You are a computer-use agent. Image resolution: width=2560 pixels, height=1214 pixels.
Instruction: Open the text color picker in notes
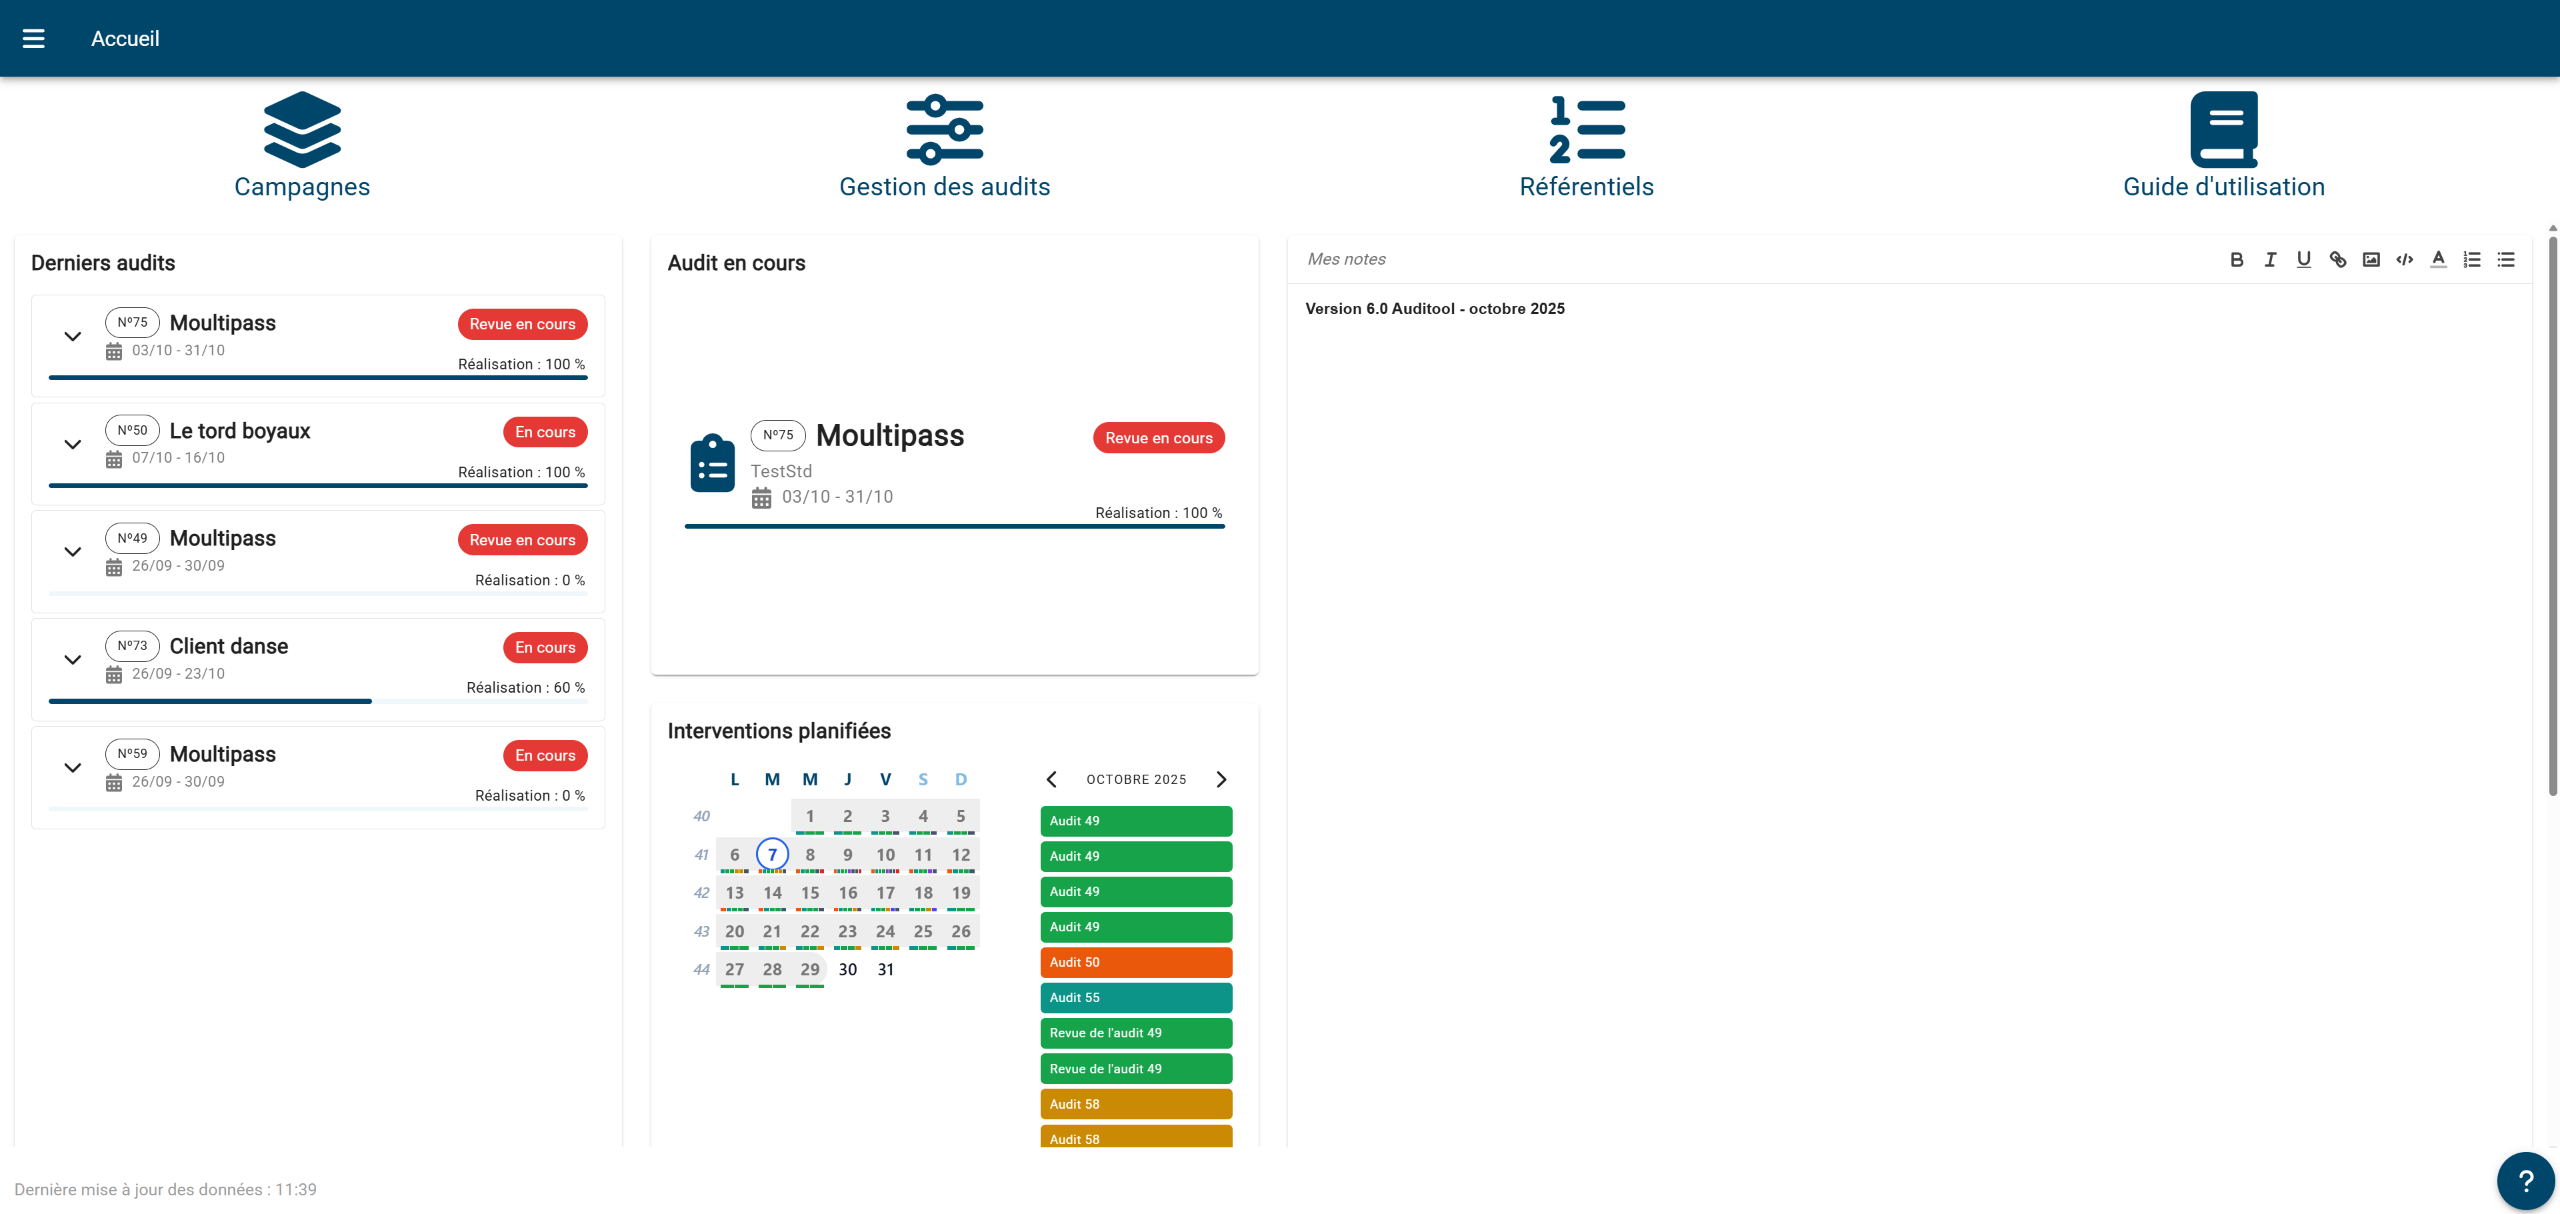click(x=2438, y=260)
